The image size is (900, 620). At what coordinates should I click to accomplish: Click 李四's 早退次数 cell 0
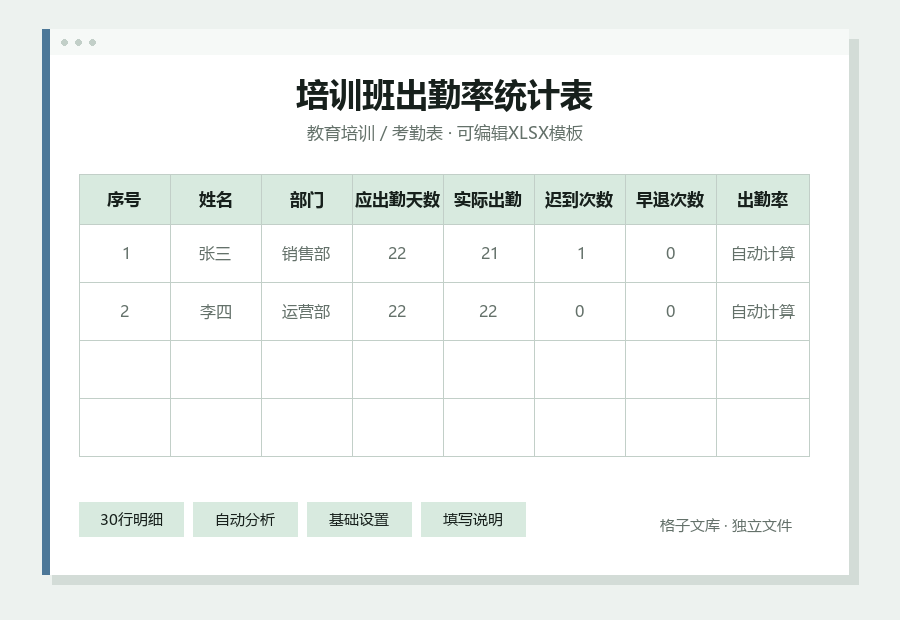click(671, 312)
